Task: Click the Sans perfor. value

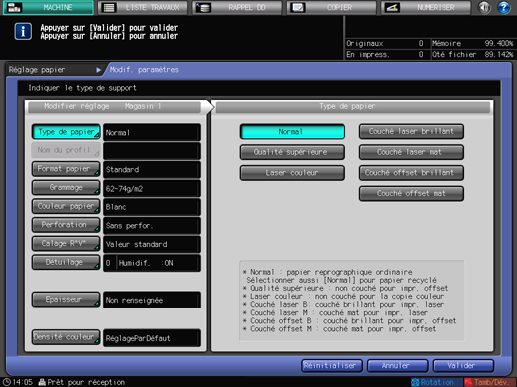Action: tap(152, 226)
